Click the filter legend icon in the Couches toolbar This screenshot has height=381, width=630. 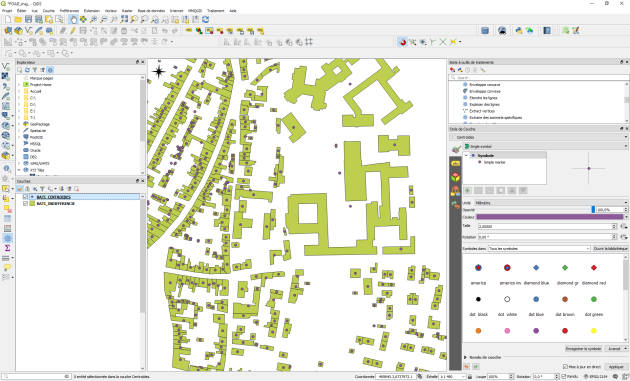[42, 189]
